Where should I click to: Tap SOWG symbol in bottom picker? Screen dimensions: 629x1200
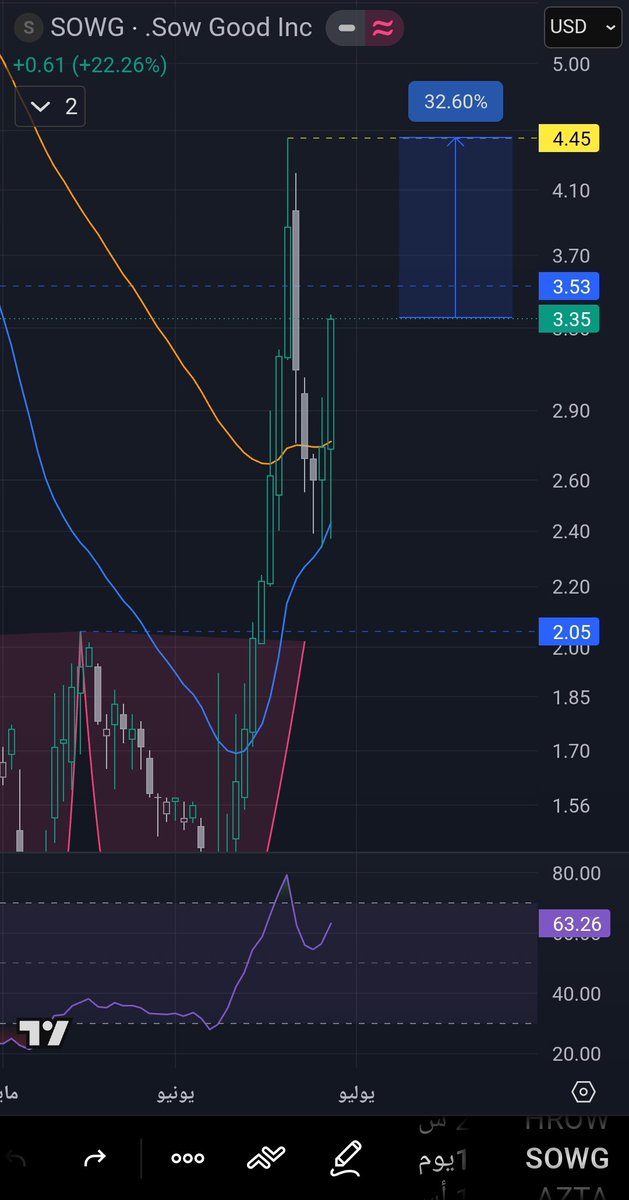click(x=567, y=1159)
